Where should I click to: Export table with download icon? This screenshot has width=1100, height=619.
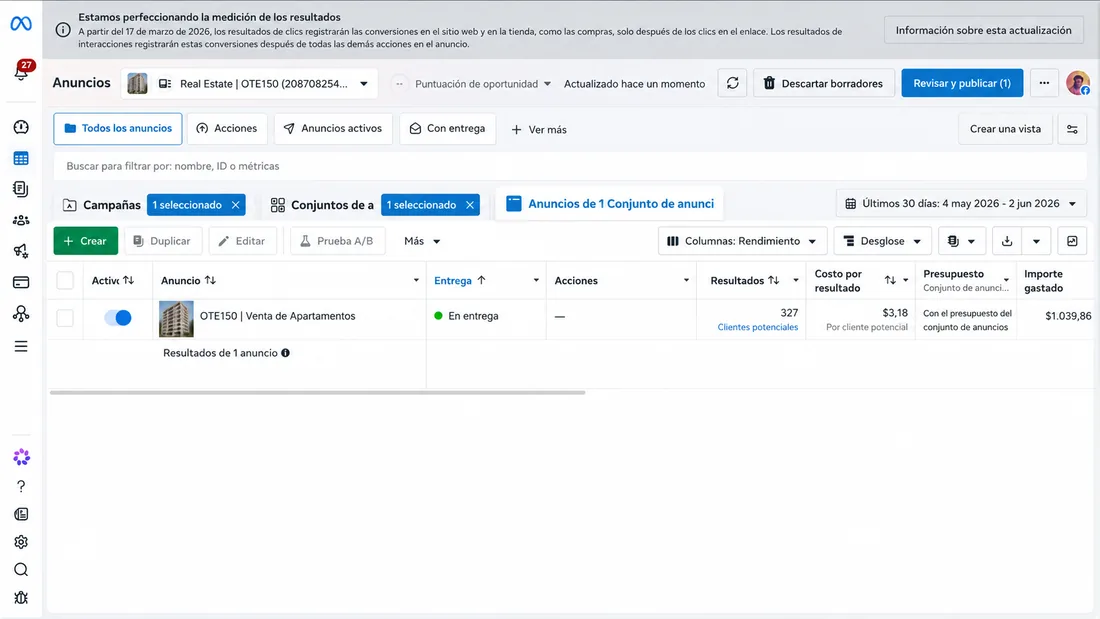point(1007,241)
